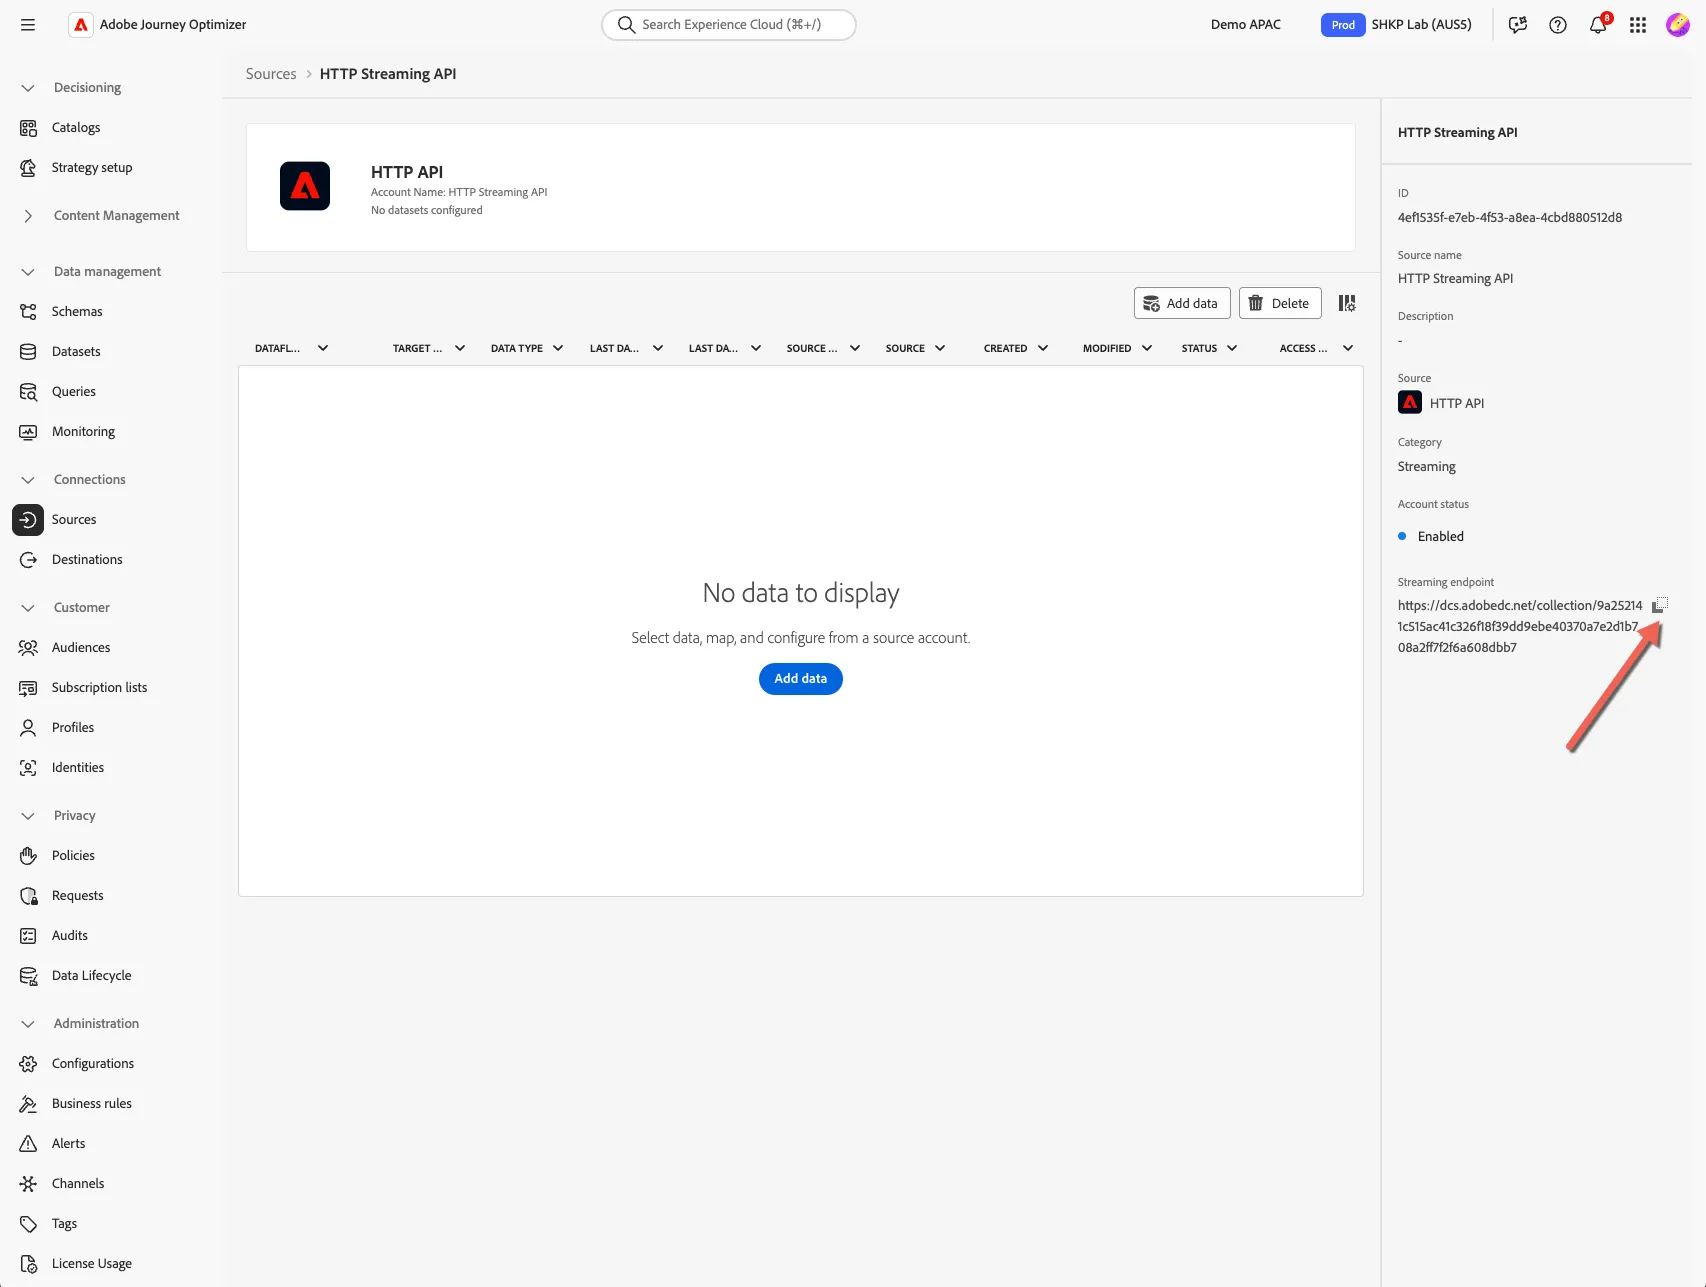1706x1287 pixels.
Task: Click the blue Add data button
Action: (x=801, y=679)
